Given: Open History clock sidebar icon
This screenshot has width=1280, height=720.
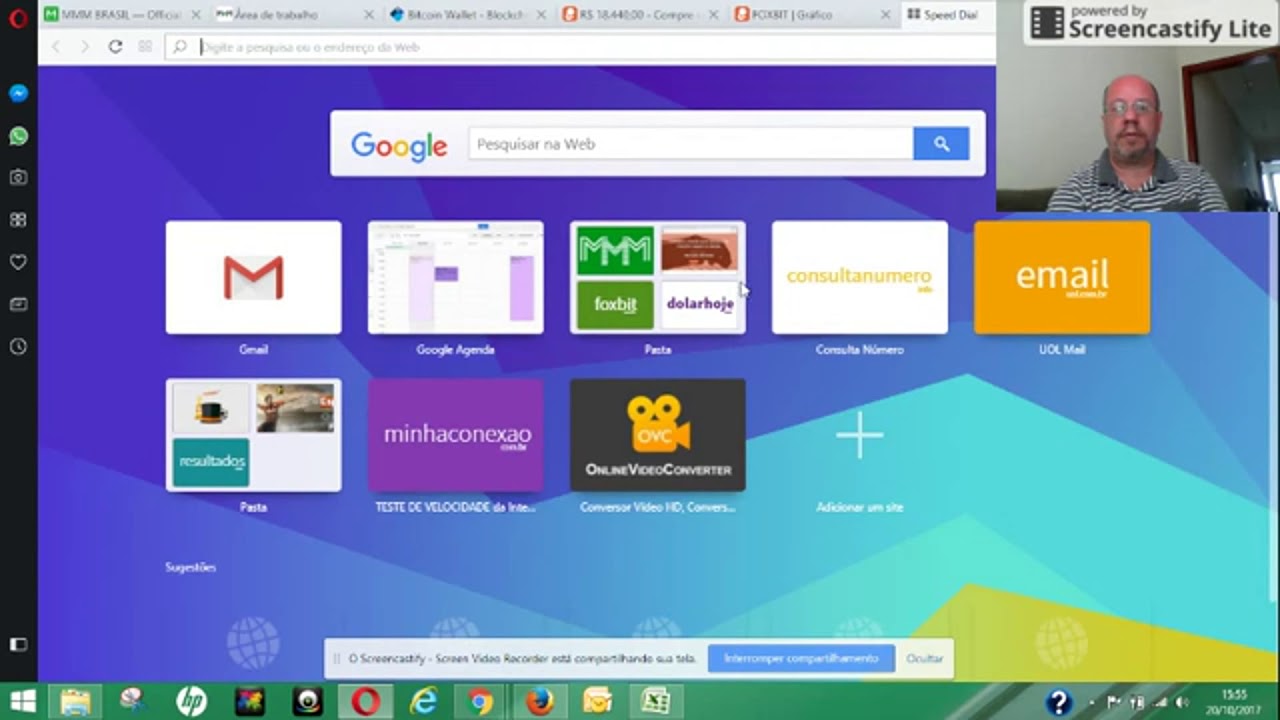Looking at the screenshot, I should [18, 347].
